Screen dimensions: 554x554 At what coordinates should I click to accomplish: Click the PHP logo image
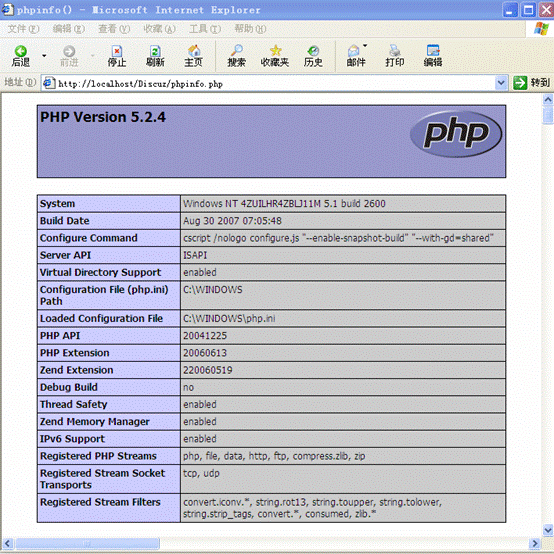point(456,134)
